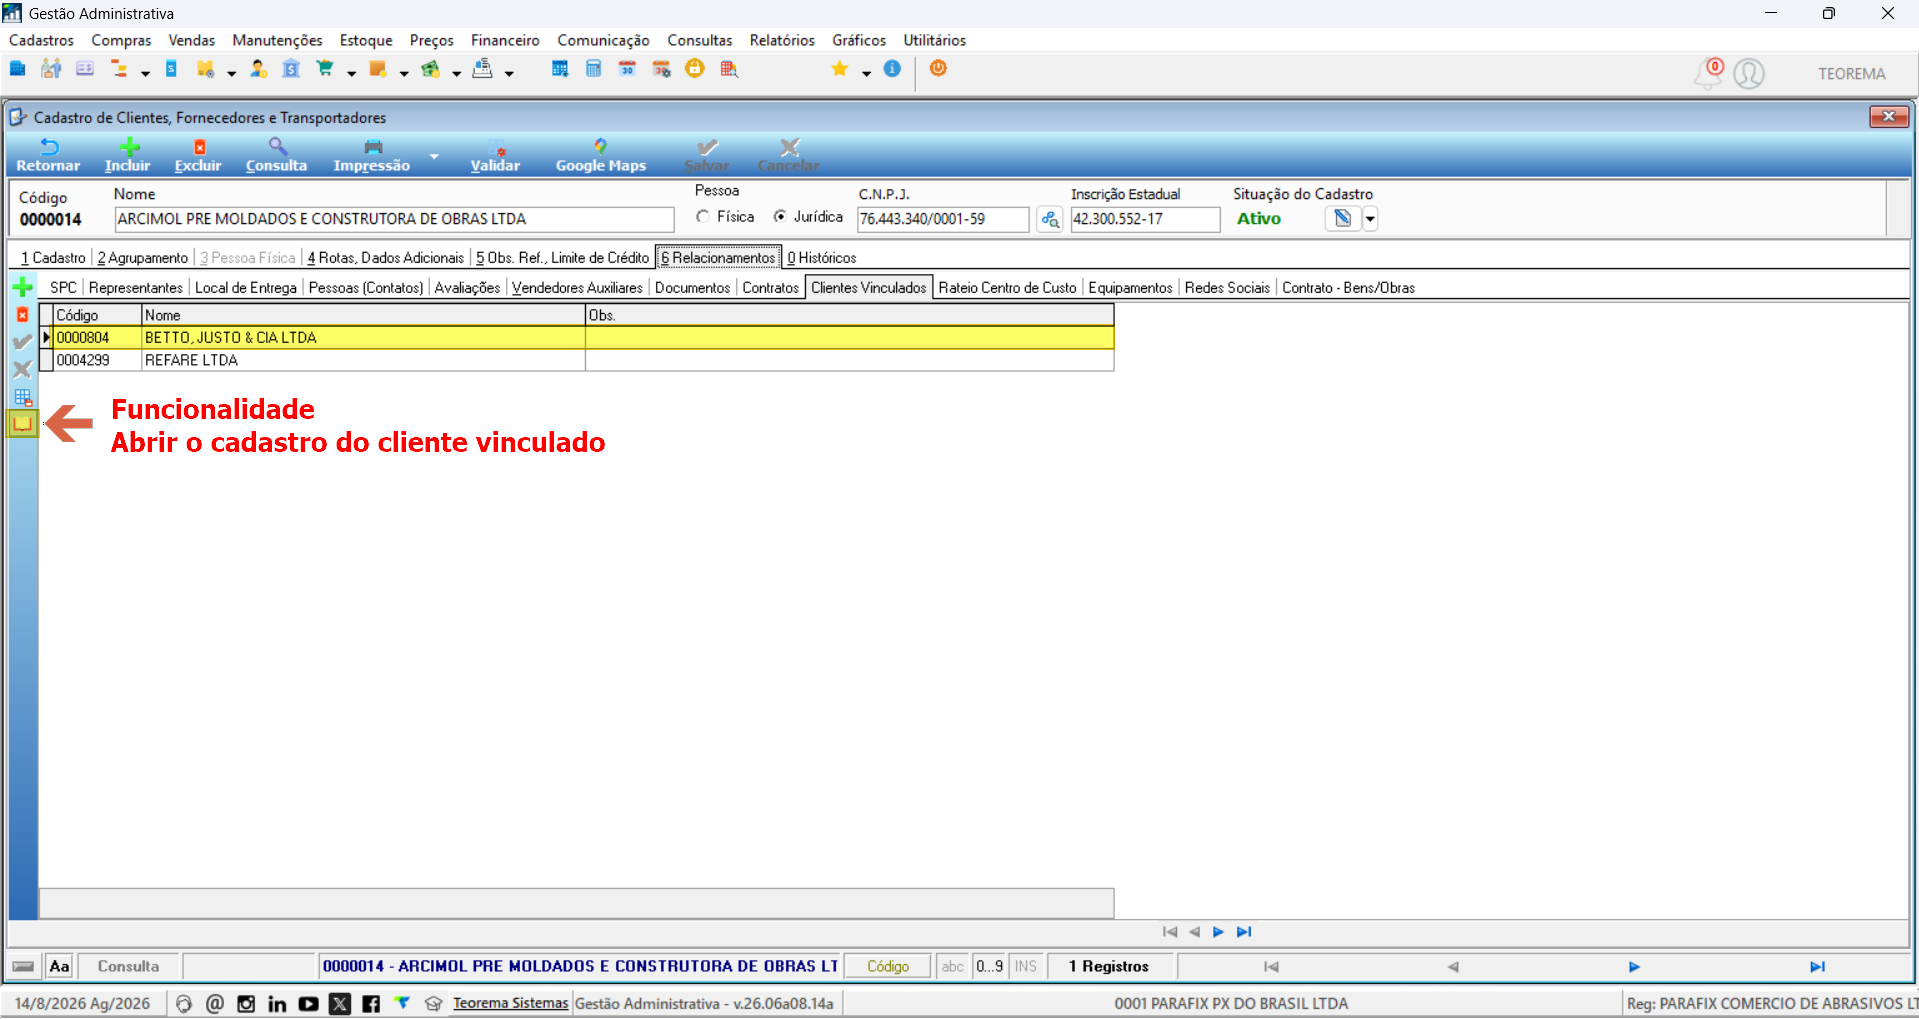The width and height of the screenshot is (1919, 1019).
Task: Switch to the Representantes sub-tab
Action: pos(136,288)
